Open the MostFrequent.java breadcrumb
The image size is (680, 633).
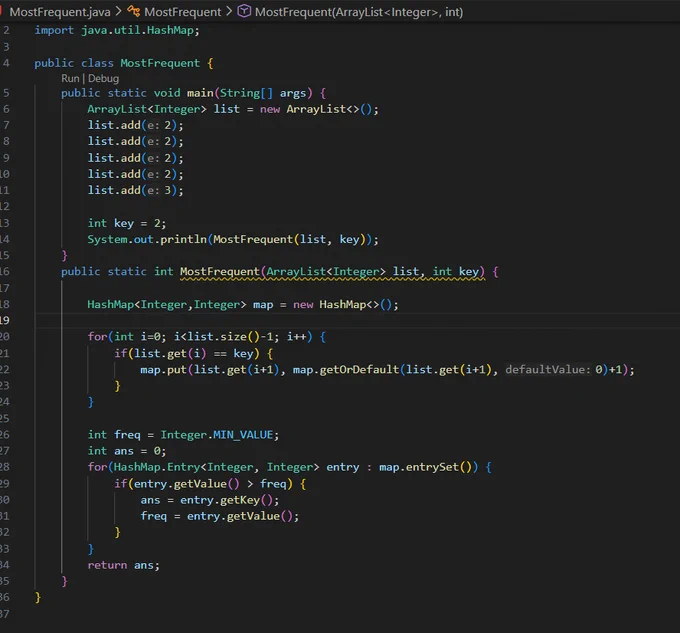(x=60, y=12)
